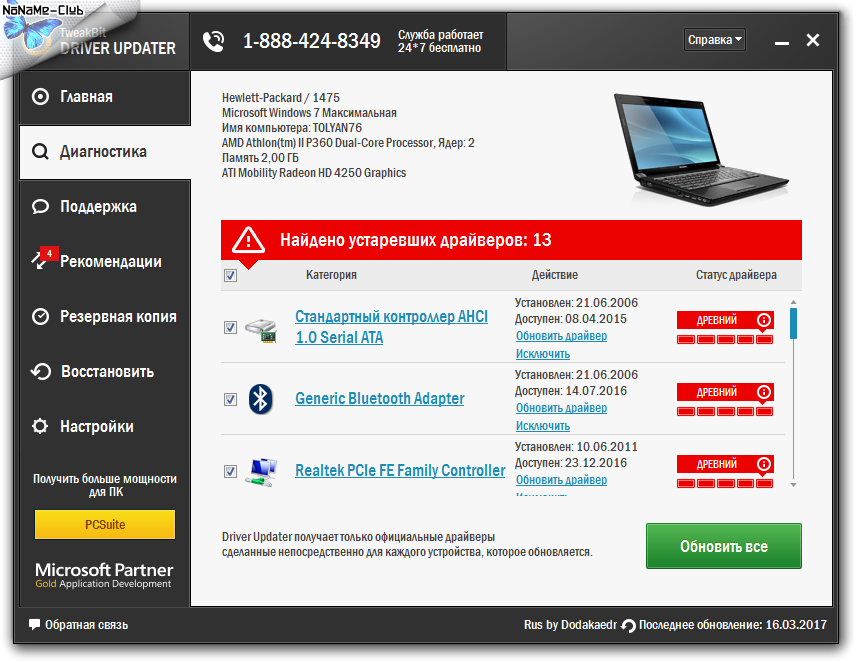
Task: Click the Microsoft Partner logo
Action: pos(104,576)
